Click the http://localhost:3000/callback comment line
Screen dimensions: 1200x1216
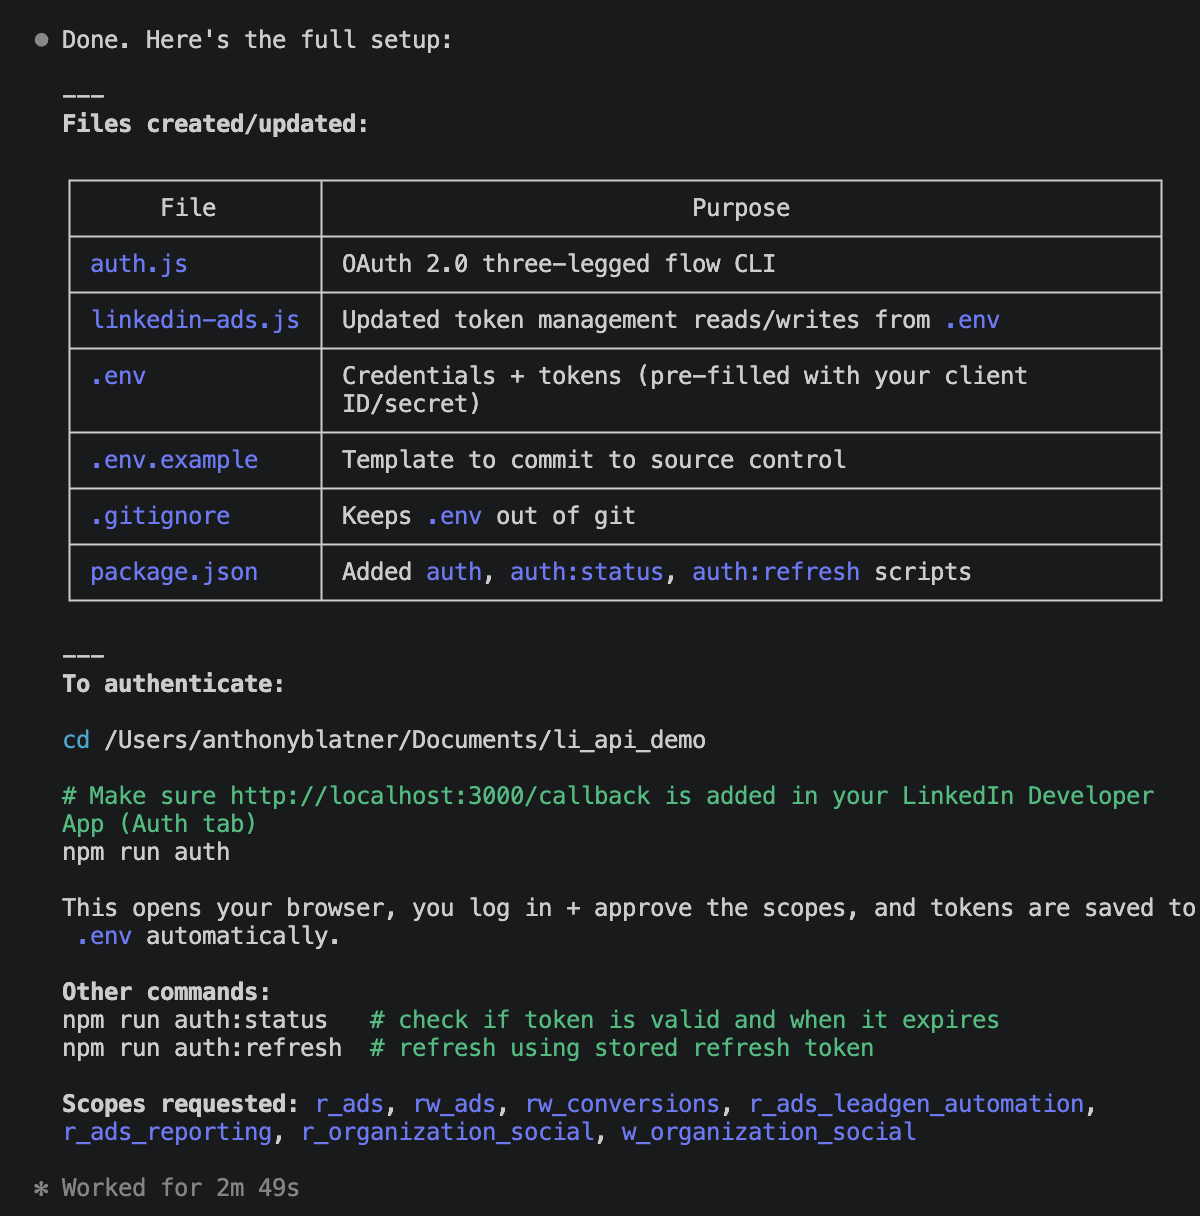click(608, 810)
